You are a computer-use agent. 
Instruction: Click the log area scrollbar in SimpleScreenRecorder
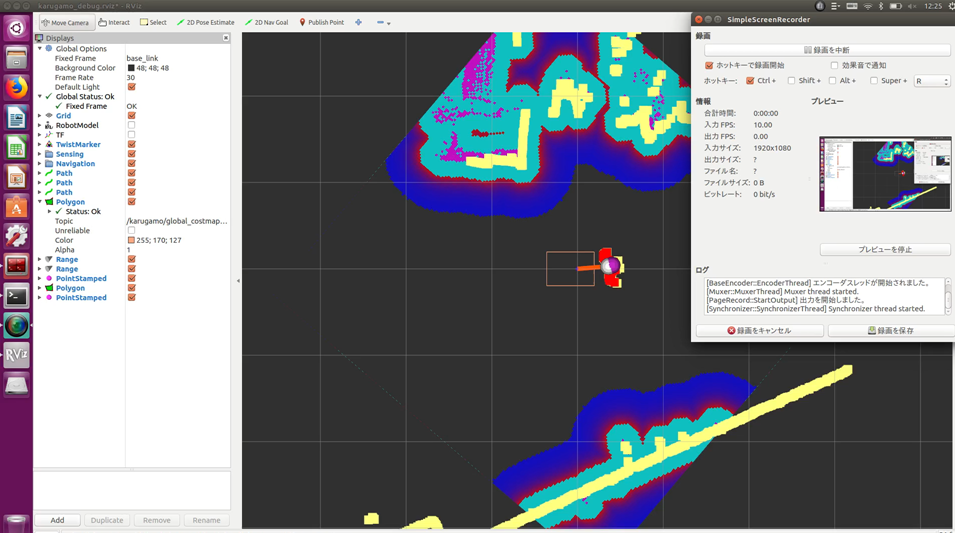(948, 296)
